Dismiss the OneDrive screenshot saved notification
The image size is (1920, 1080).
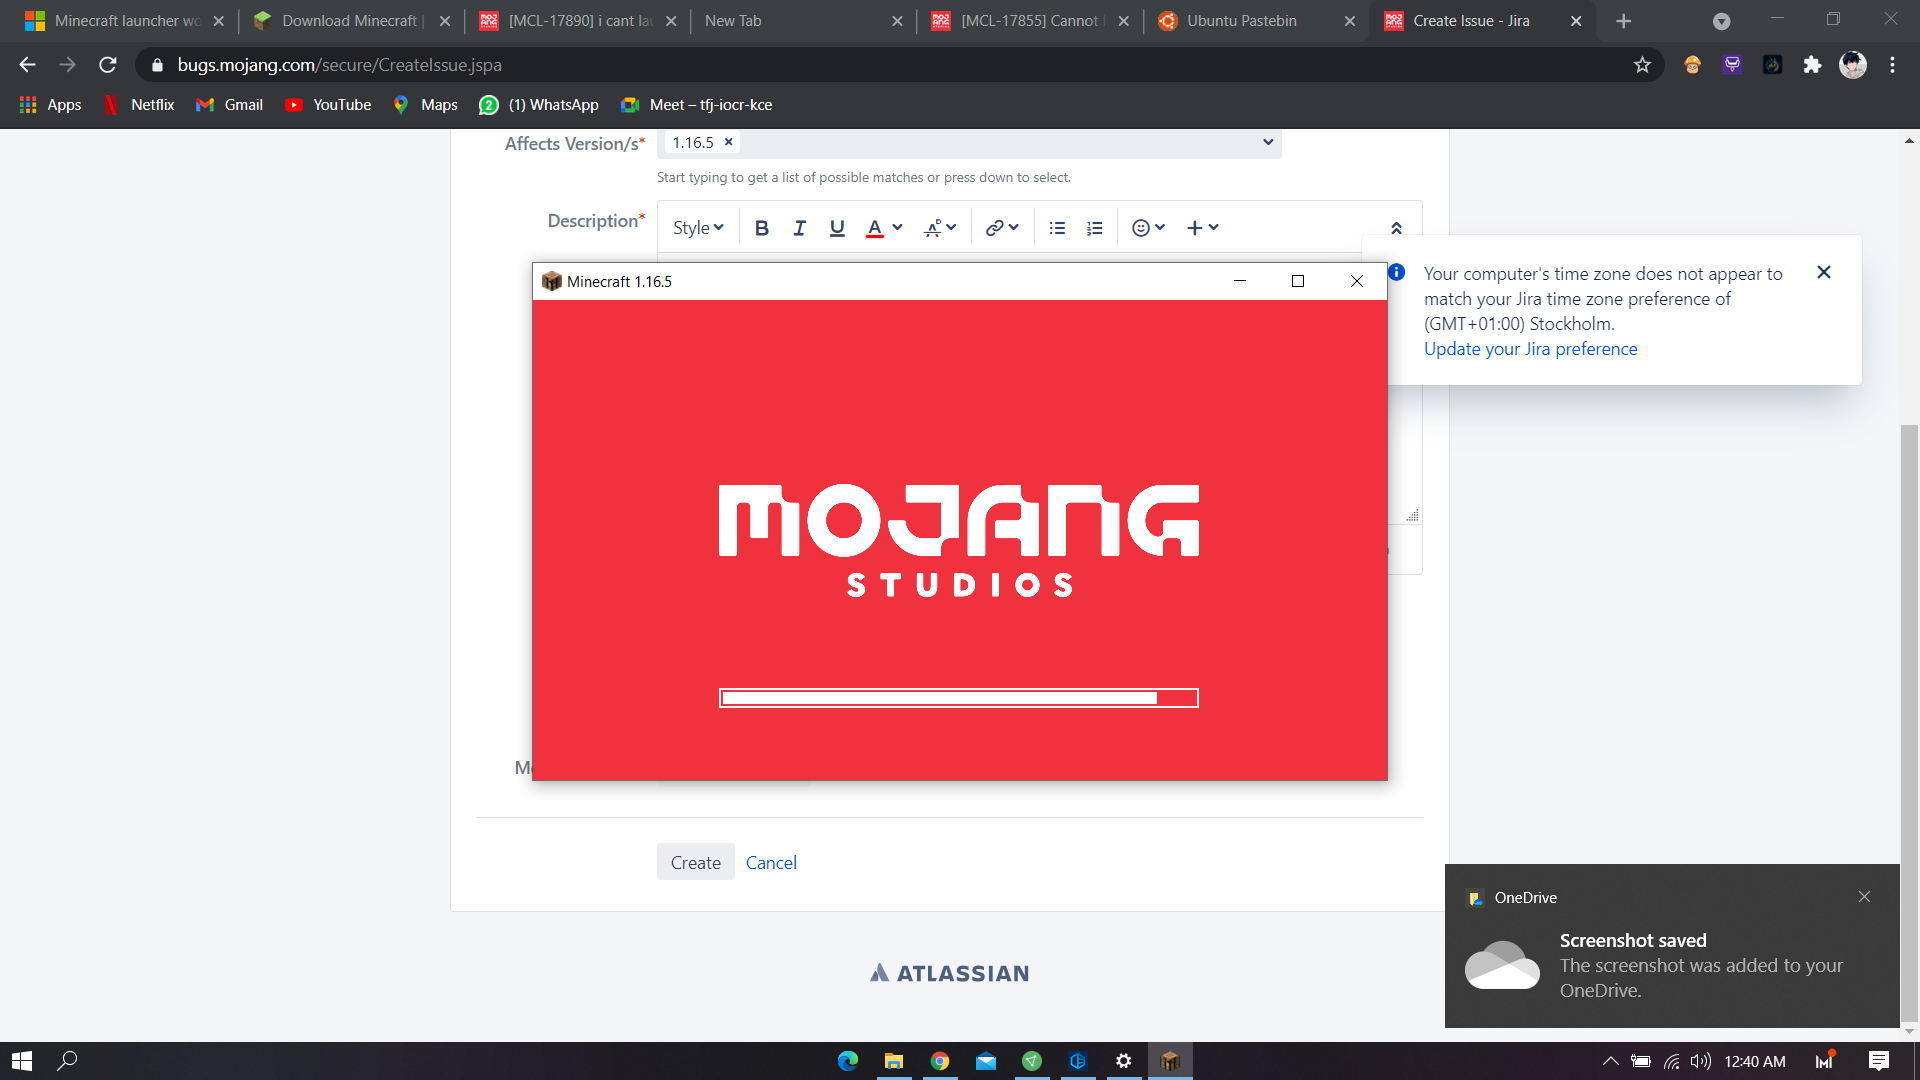click(1864, 897)
